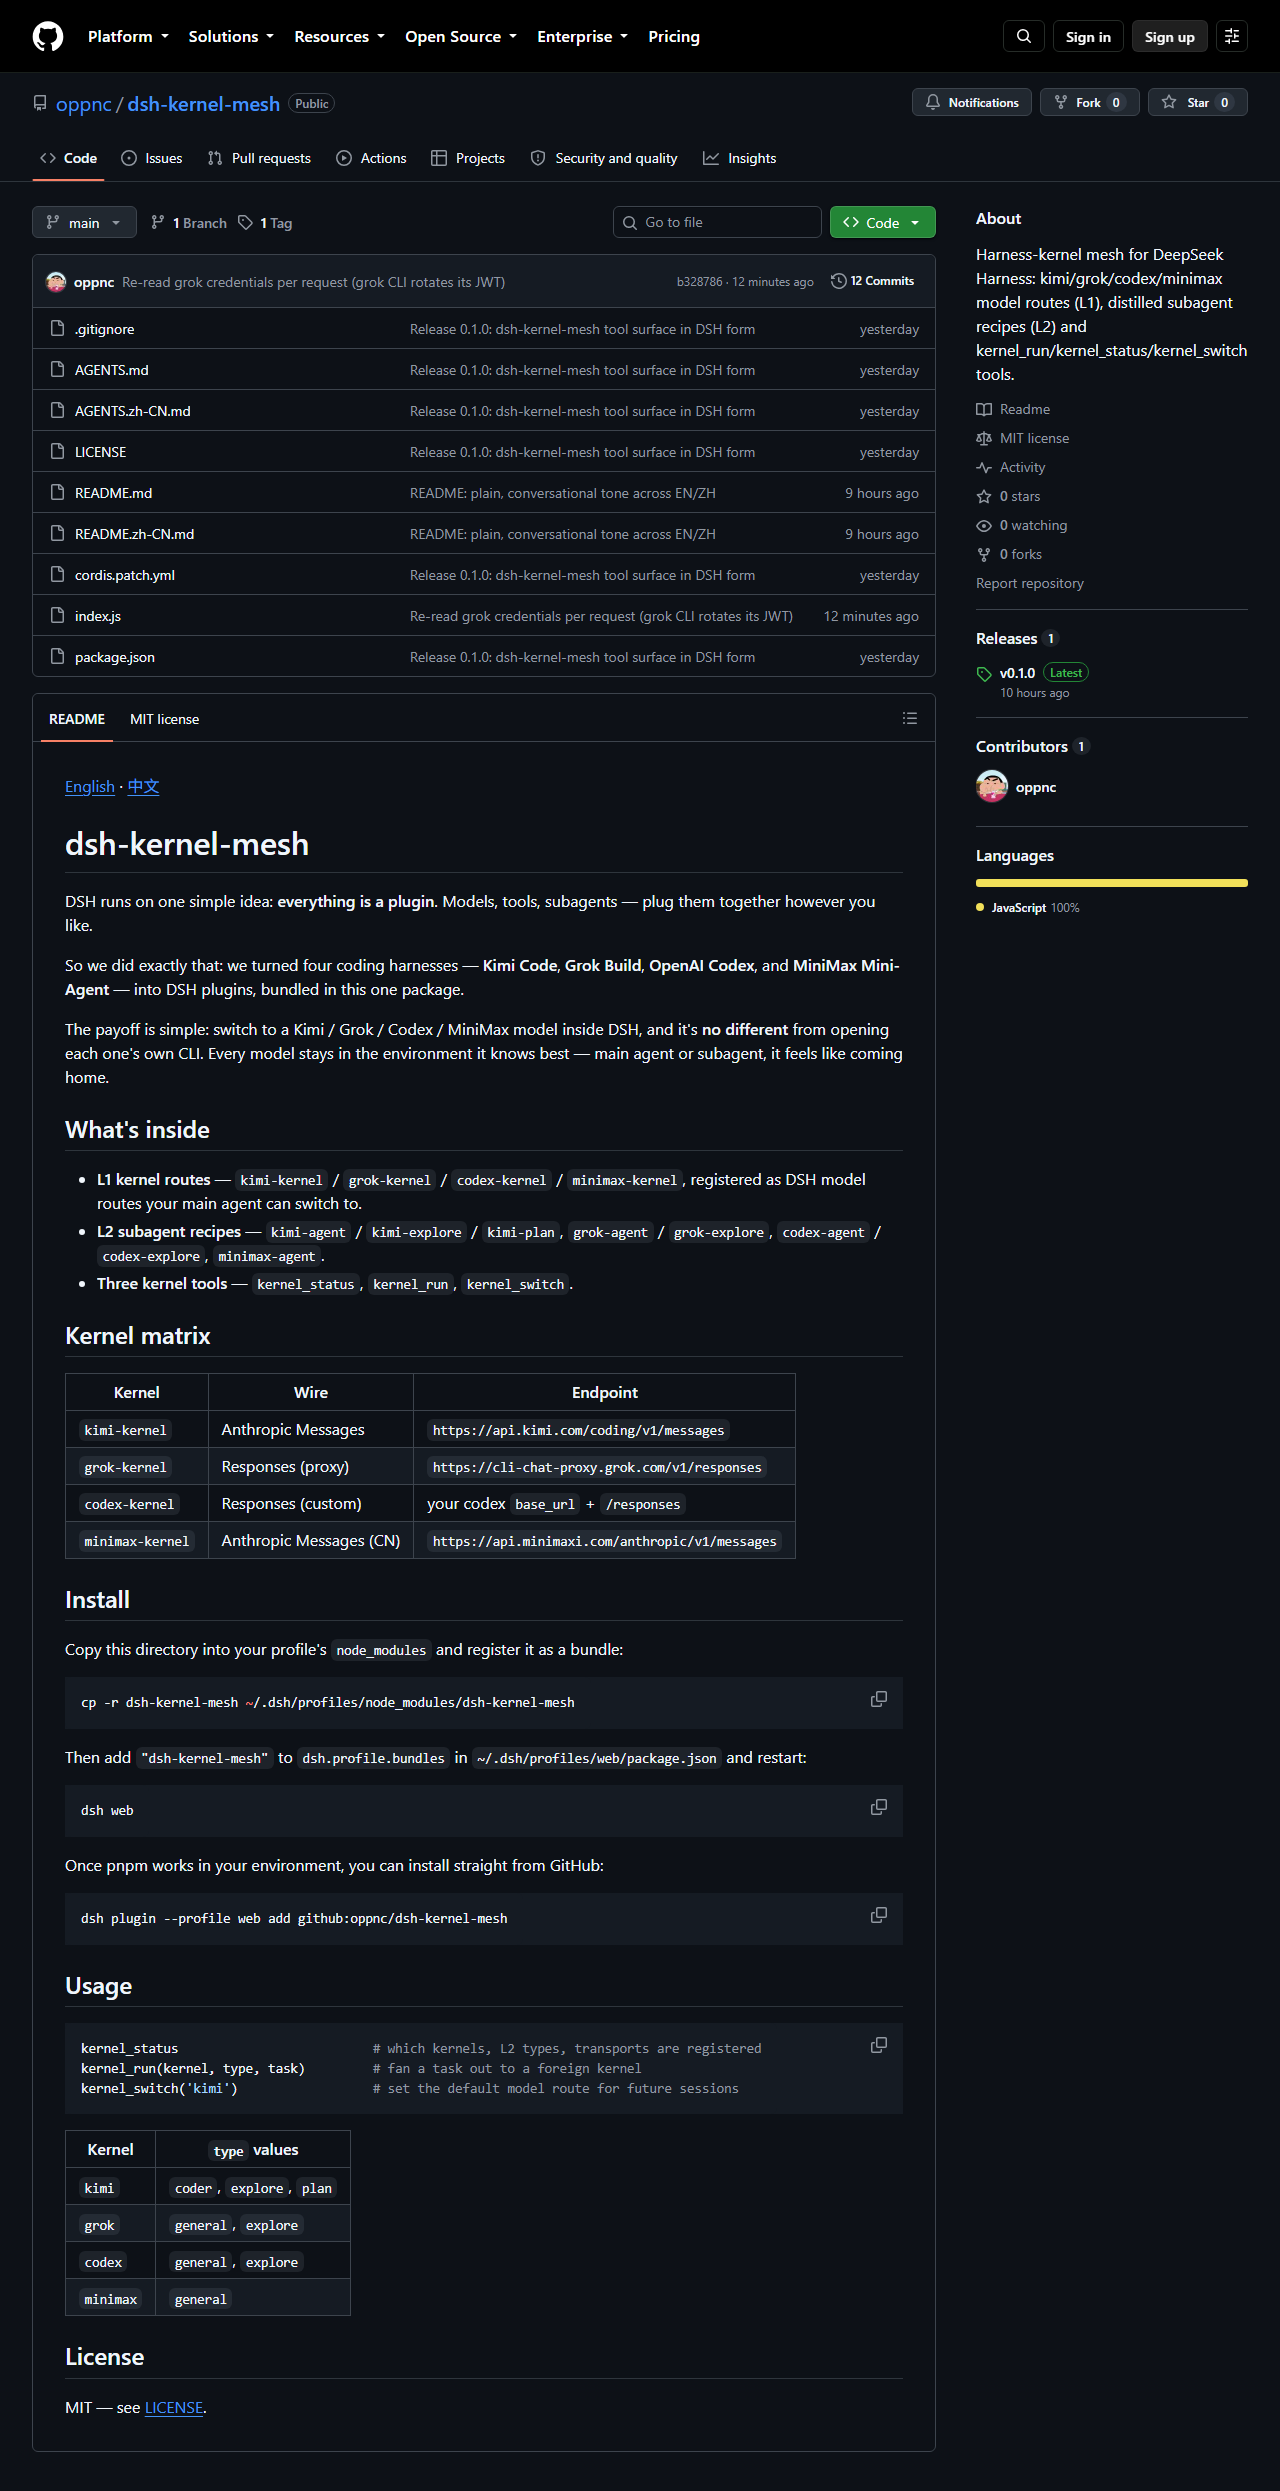Switch to Security and quality tab
Viewport: 1280px width, 2491px height.
point(604,158)
